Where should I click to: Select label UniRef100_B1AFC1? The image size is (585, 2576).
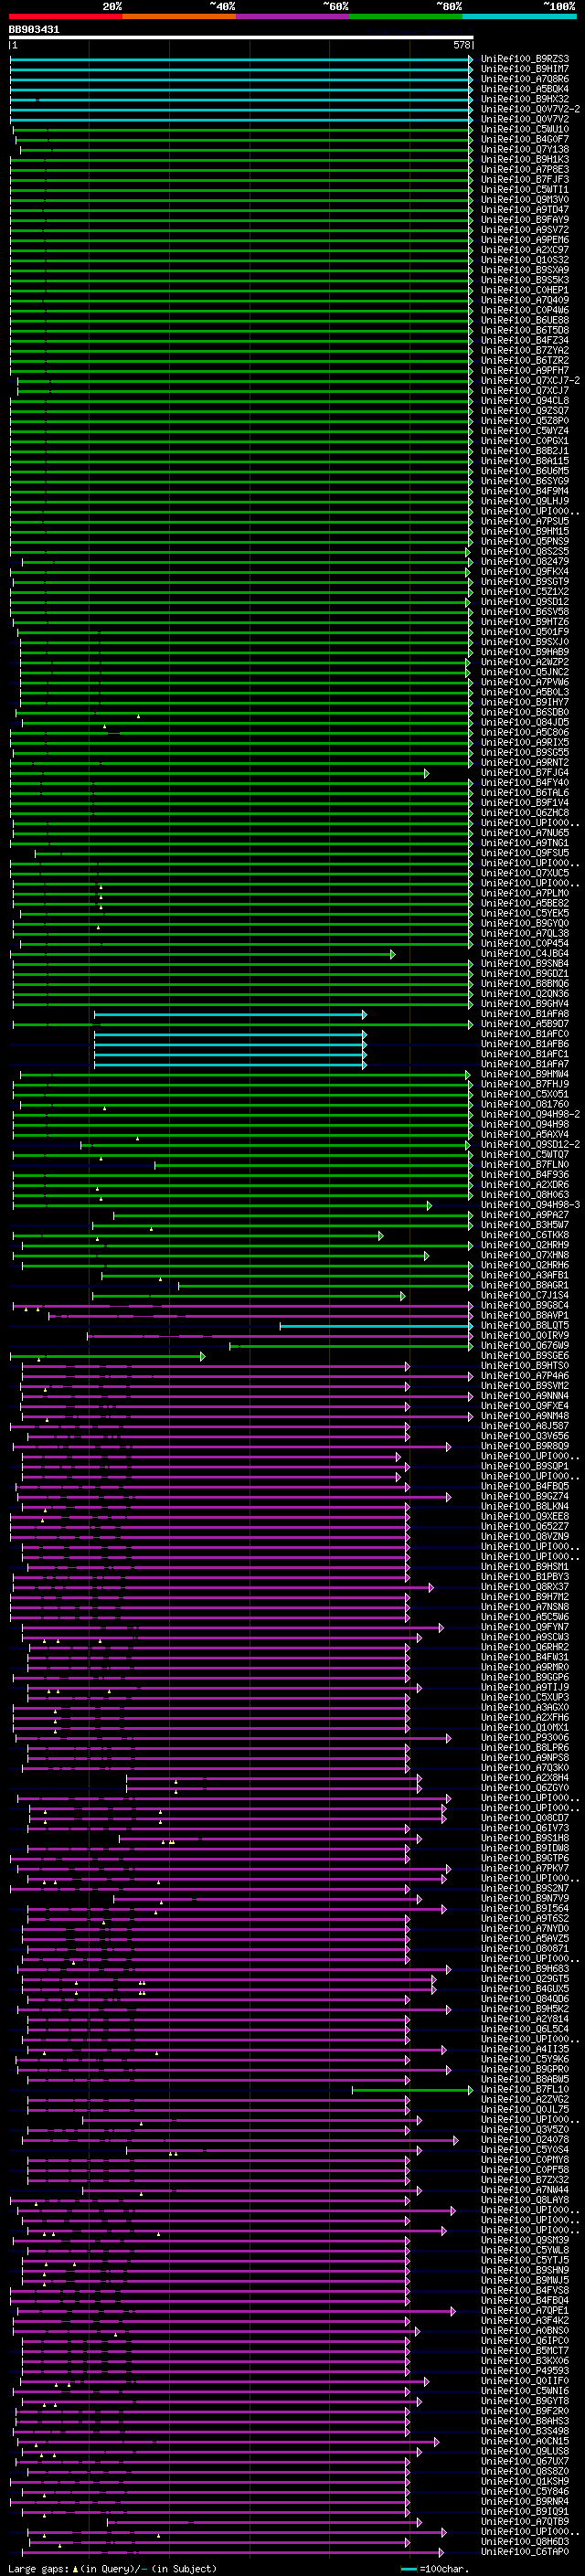click(525, 1054)
